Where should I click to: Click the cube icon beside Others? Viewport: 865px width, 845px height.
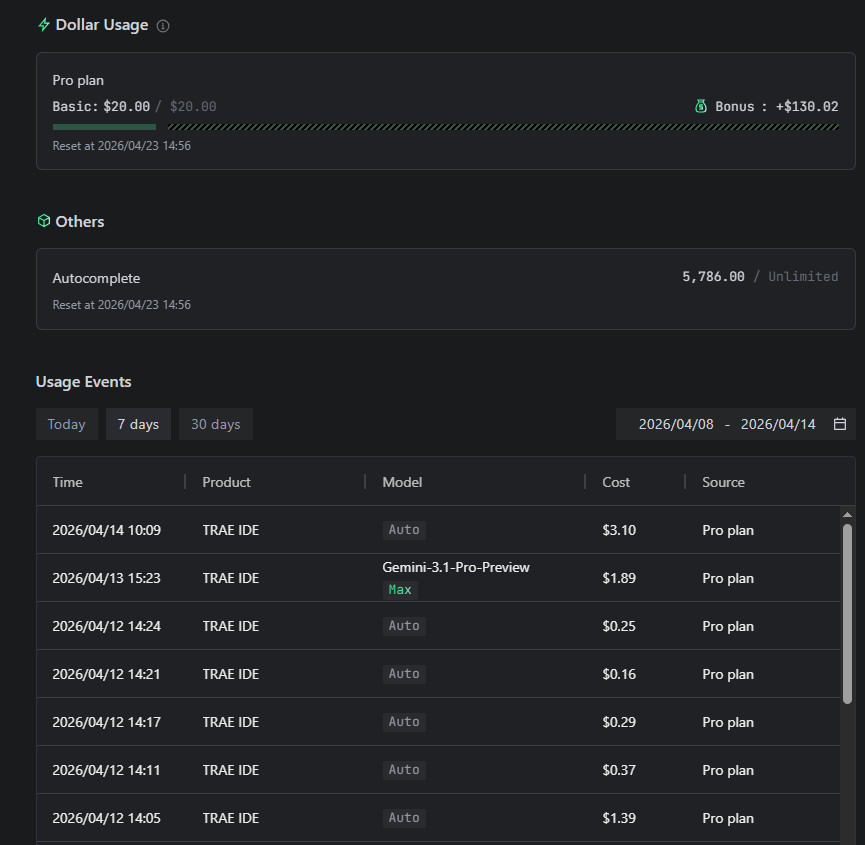tap(44, 221)
